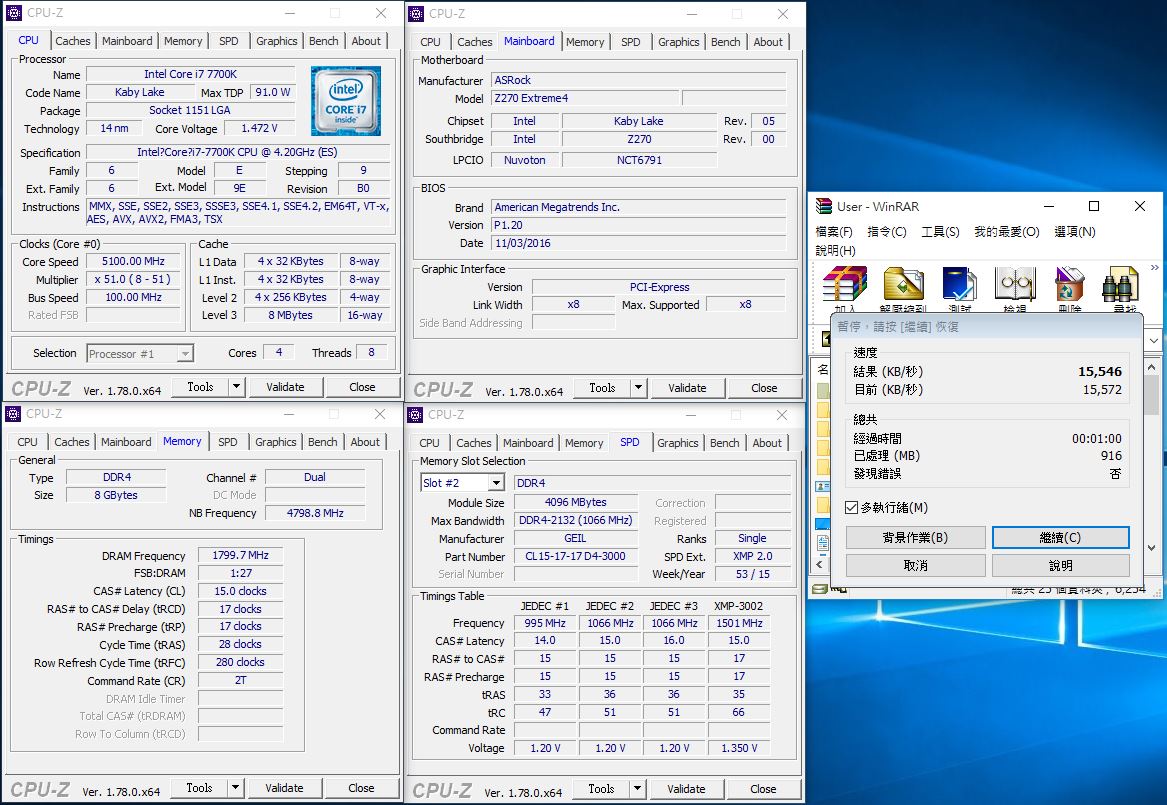Toggle the 多執行緒(M) multithreading checkbox
1167x805 pixels.
point(851,507)
